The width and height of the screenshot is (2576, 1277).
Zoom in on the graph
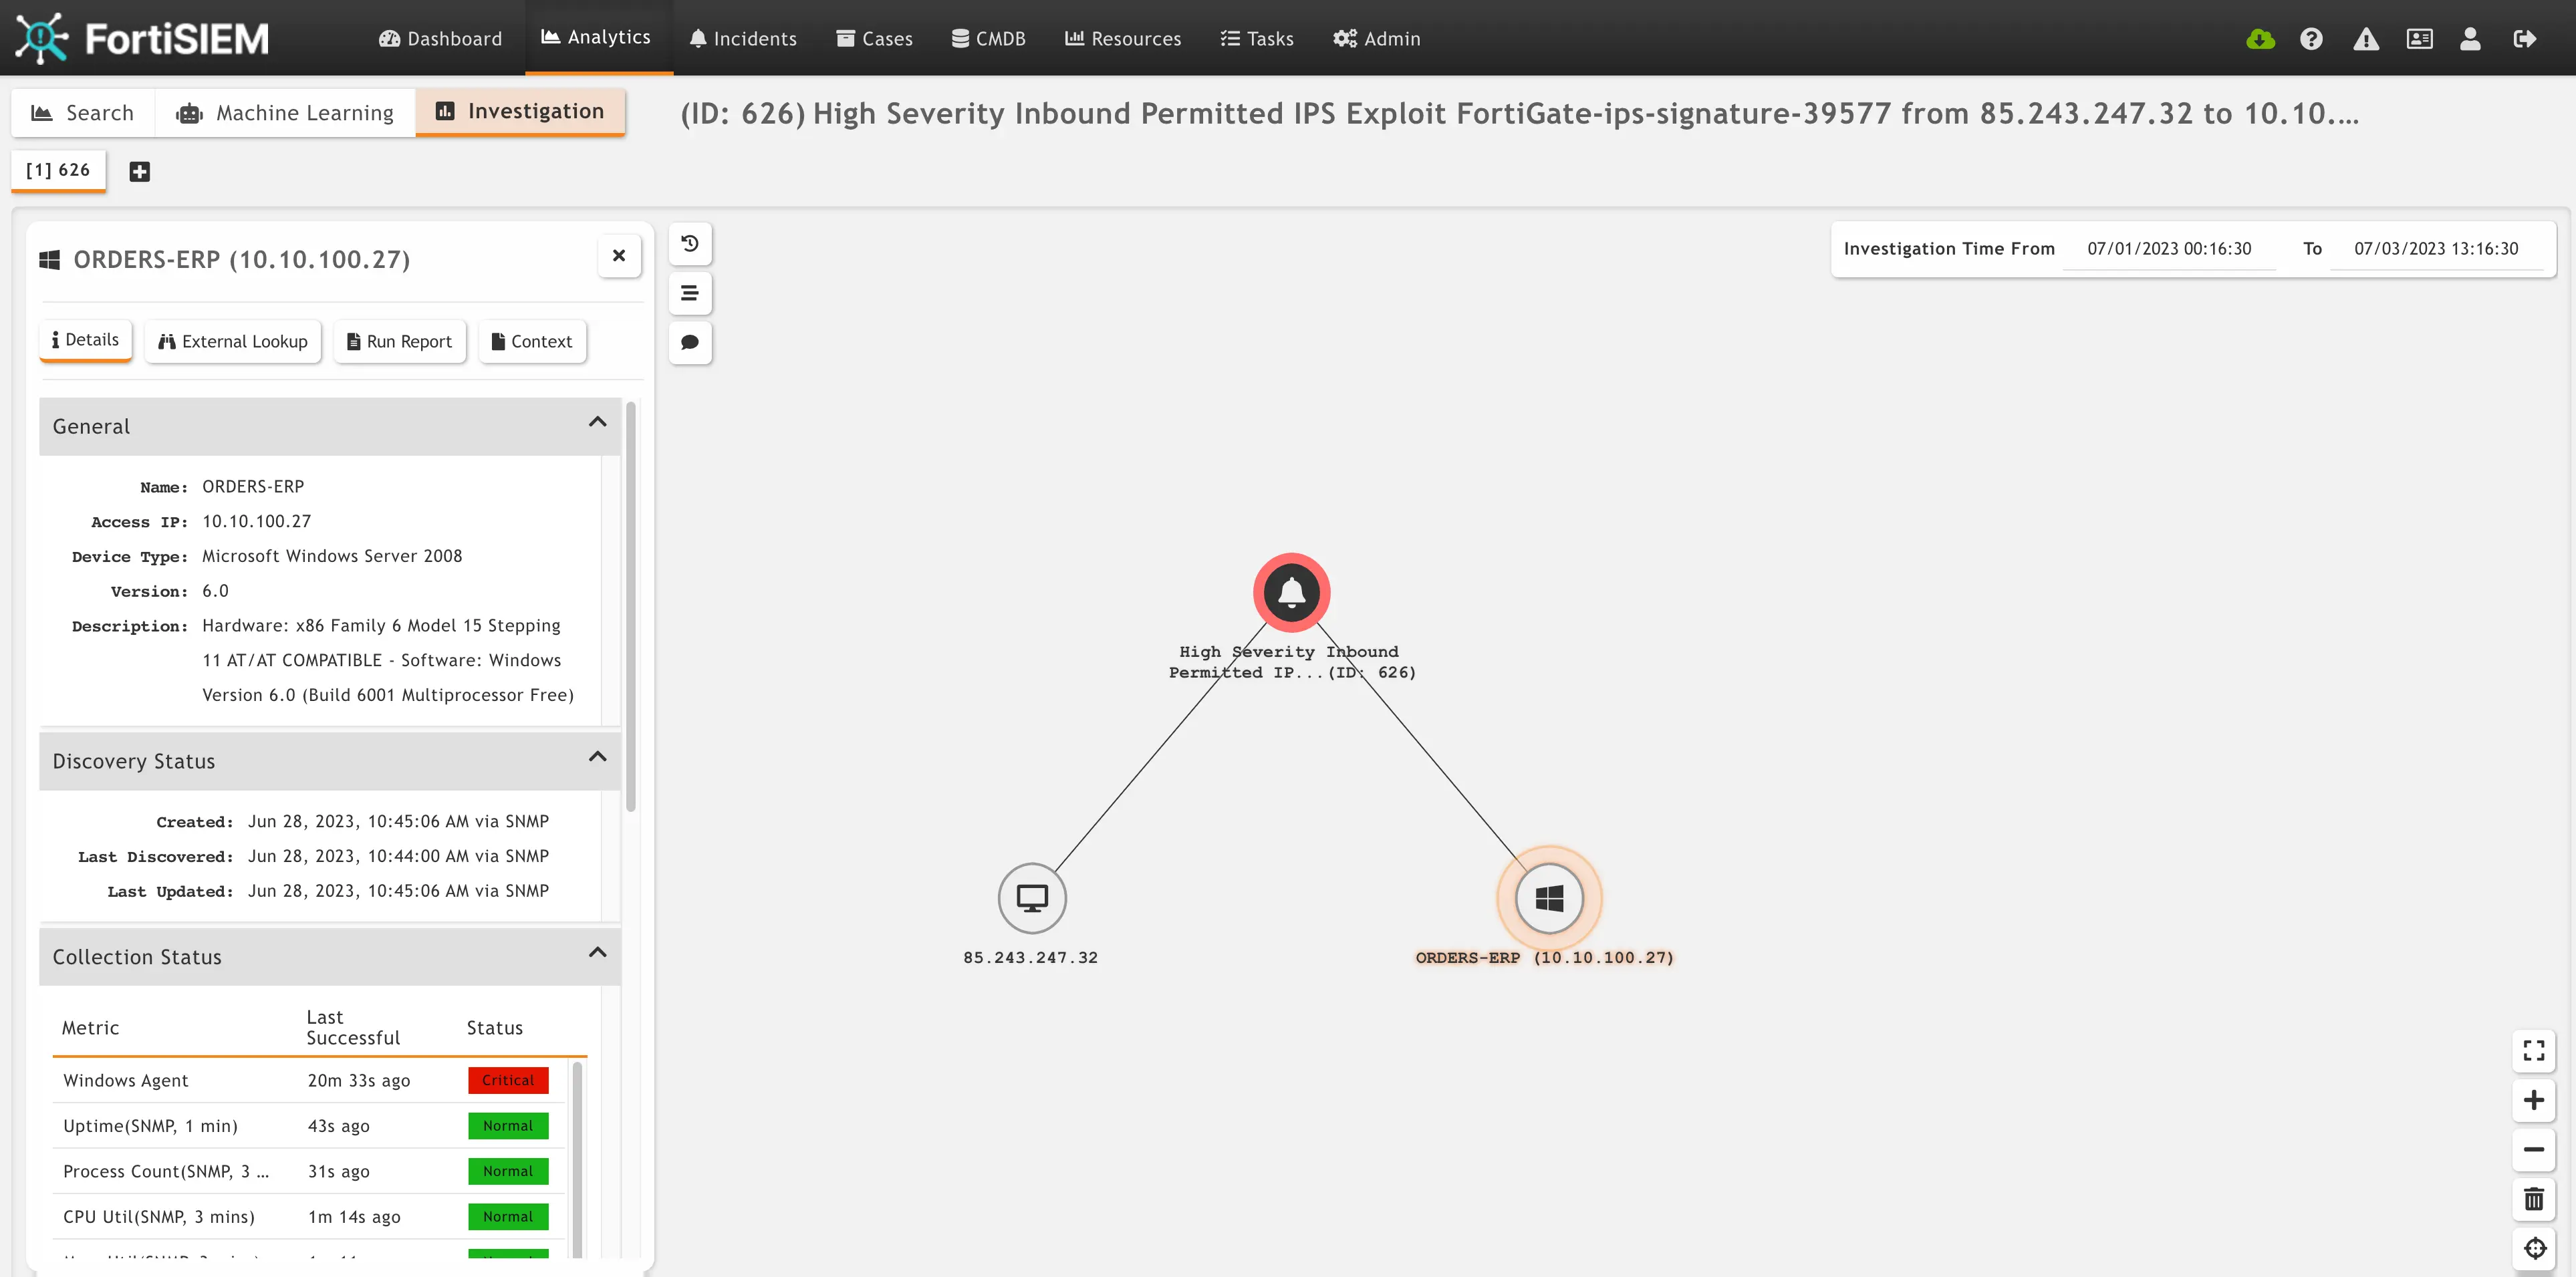(x=2534, y=1100)
